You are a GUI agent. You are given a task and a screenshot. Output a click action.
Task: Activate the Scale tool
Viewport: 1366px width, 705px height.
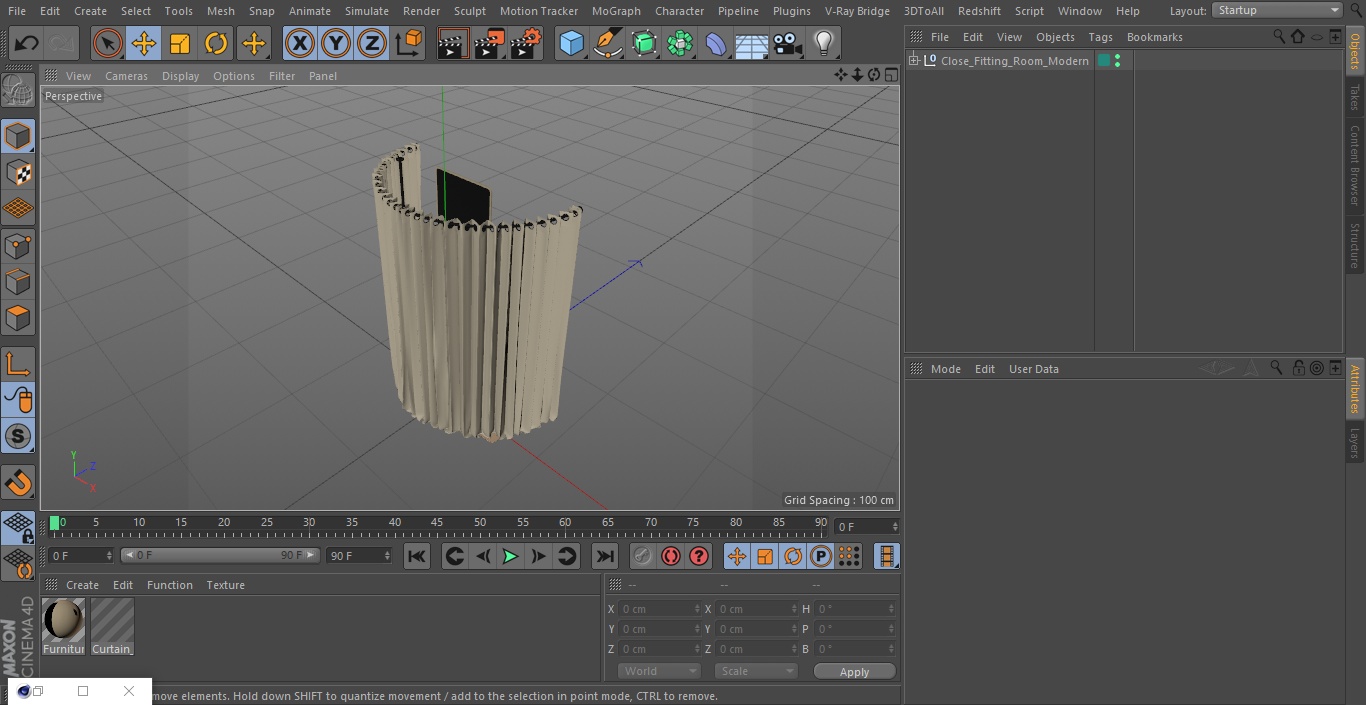180,44
